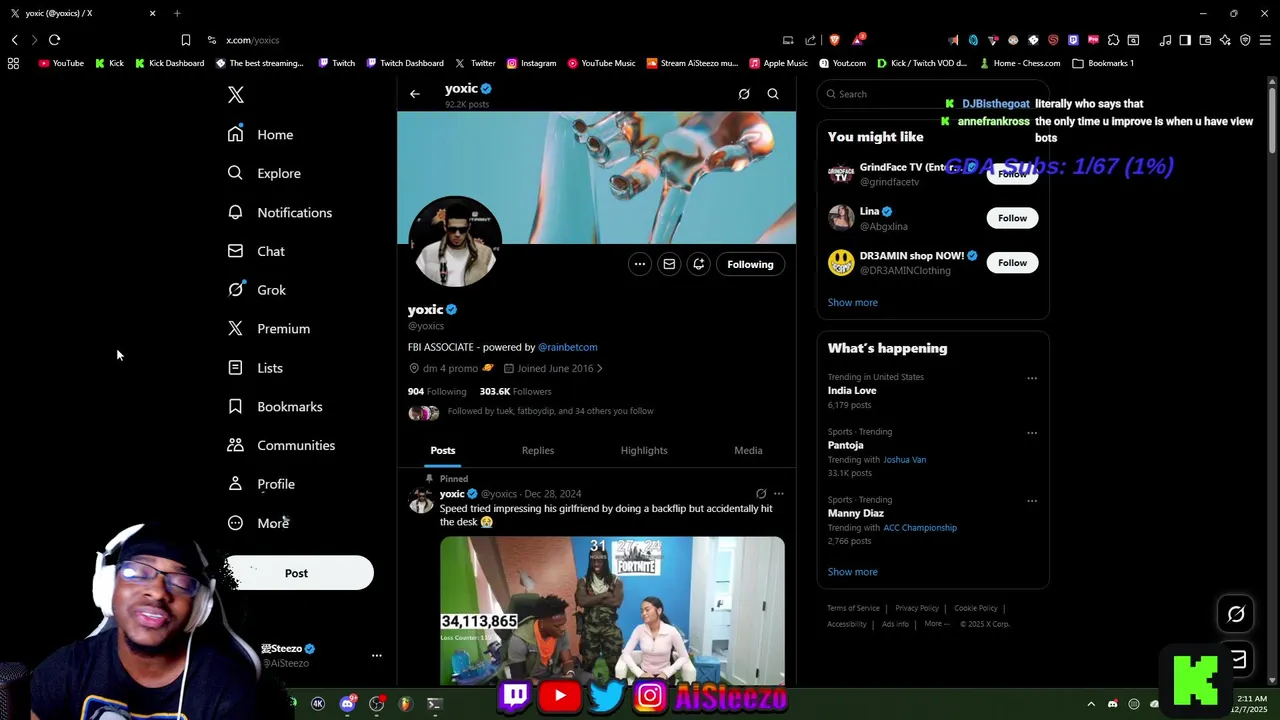Switch to the Replies tab

click(538, 451)
